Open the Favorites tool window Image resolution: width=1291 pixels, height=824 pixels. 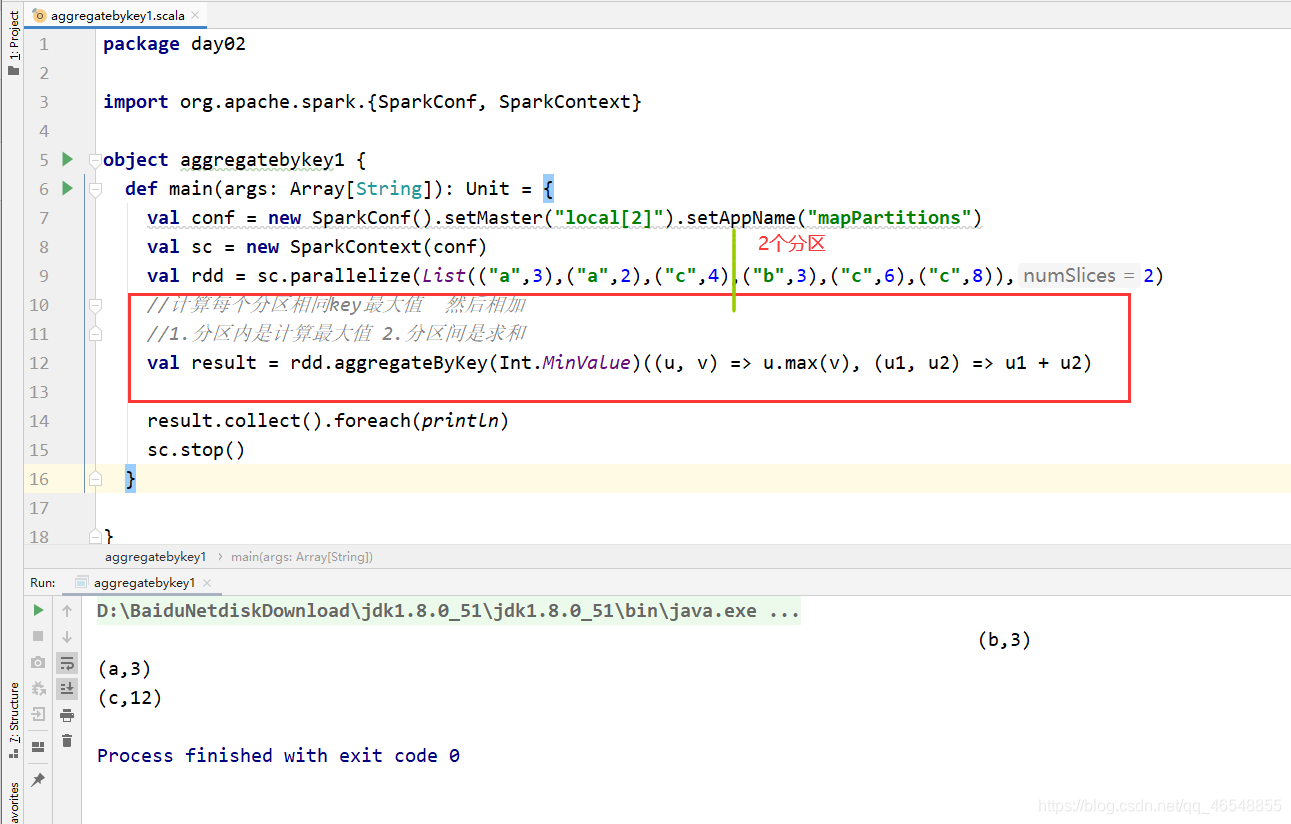pos(13,801)
